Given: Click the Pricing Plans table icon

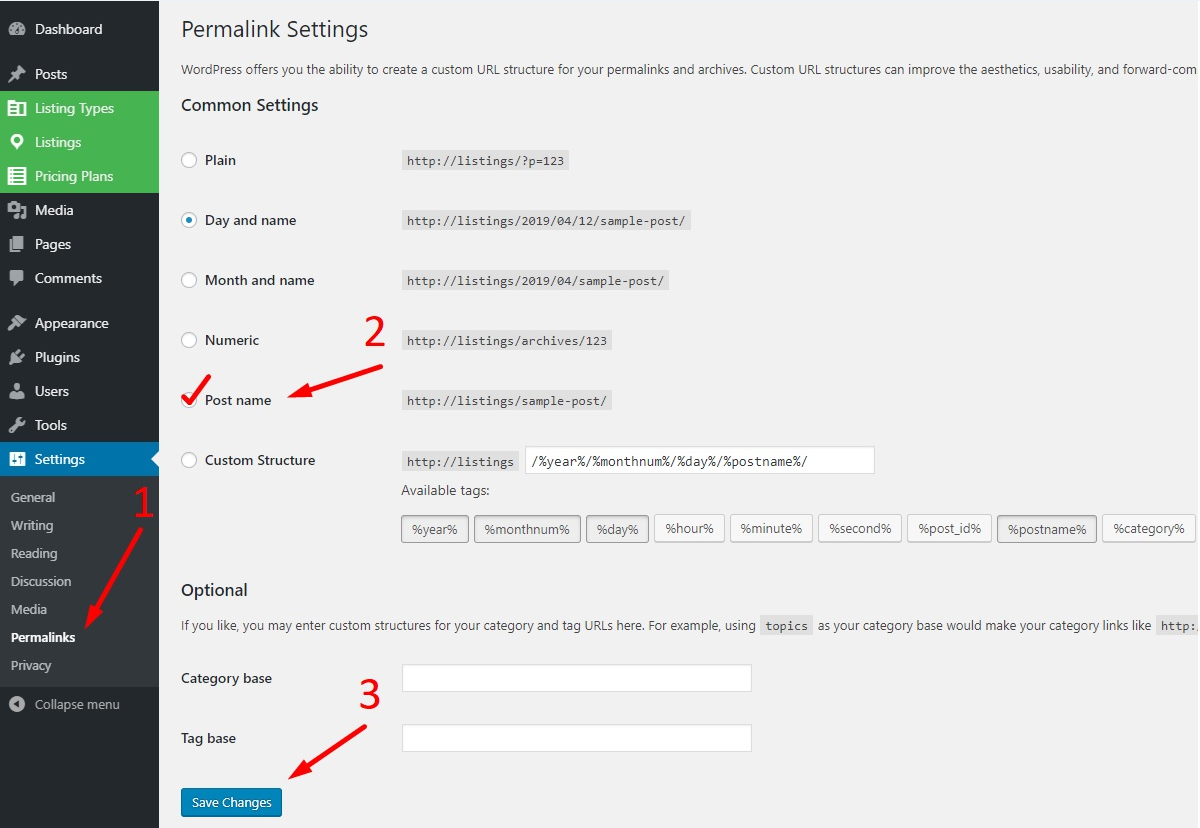Looking at the screenshot, I should [x=16, y=176].
